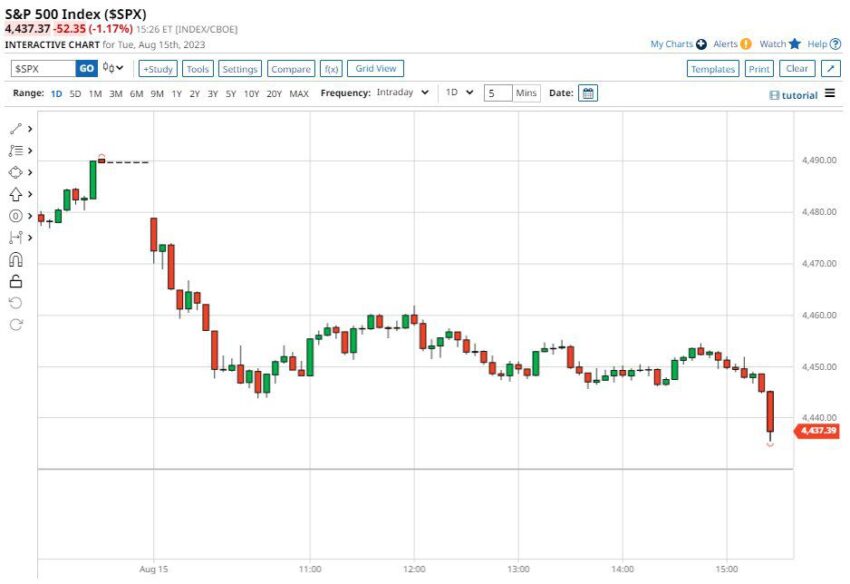Expand the chart type candlestick dropdown

point(113,68)
